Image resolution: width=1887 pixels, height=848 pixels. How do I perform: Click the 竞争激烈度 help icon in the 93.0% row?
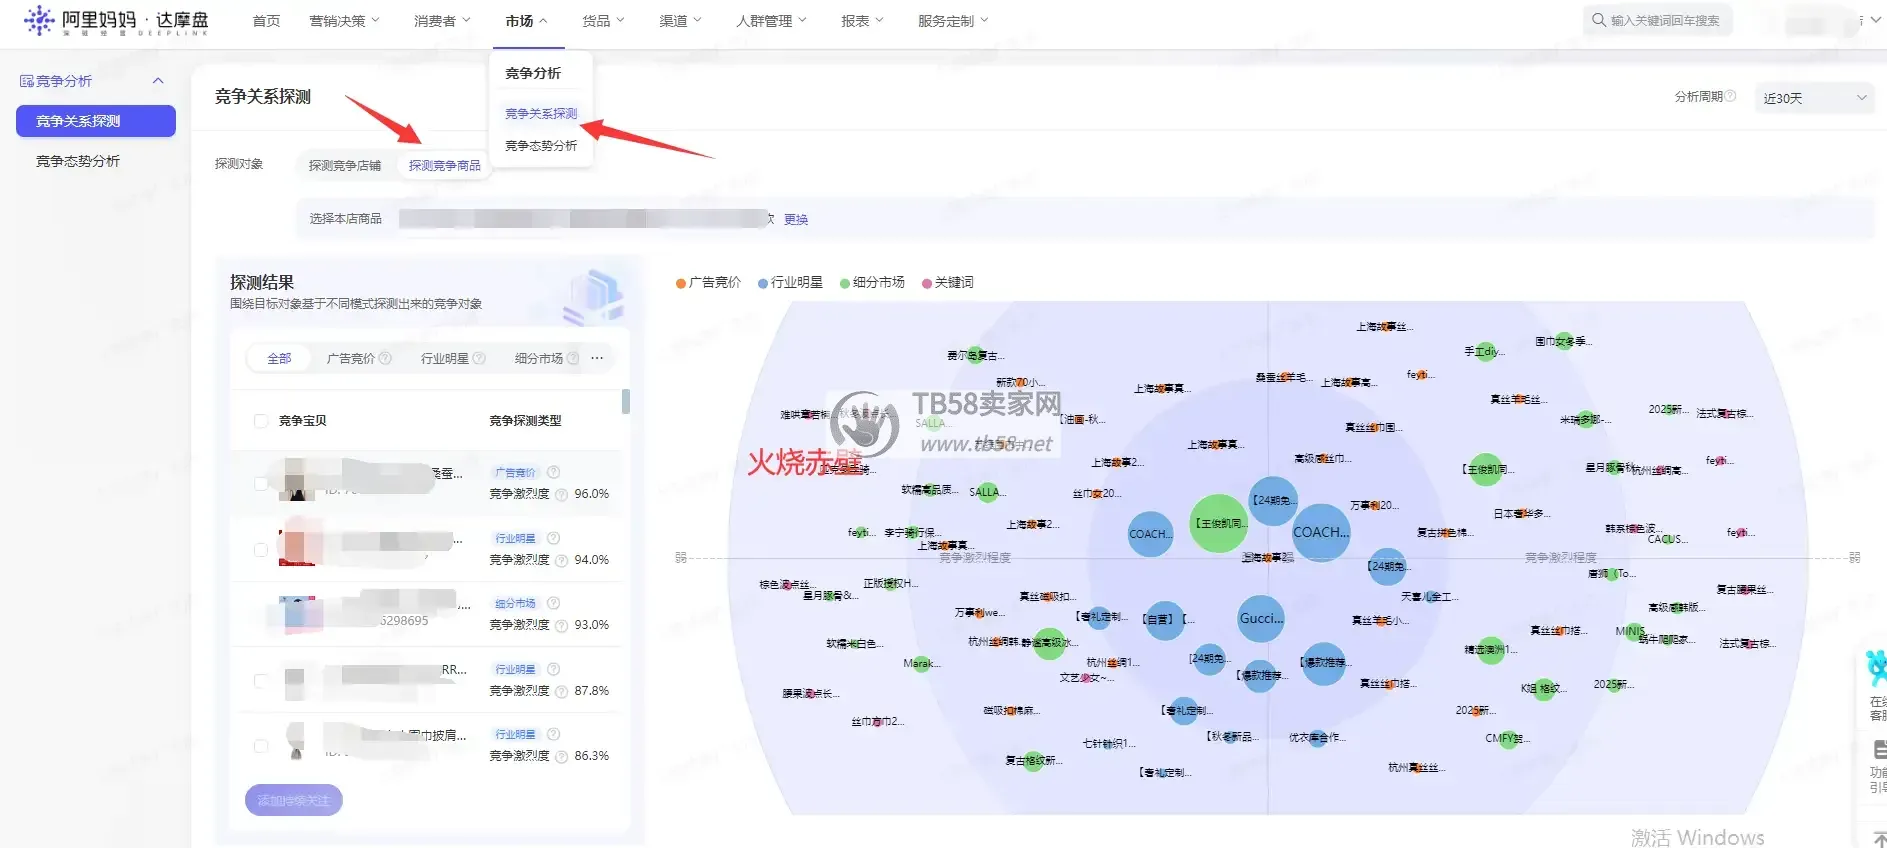562,625
